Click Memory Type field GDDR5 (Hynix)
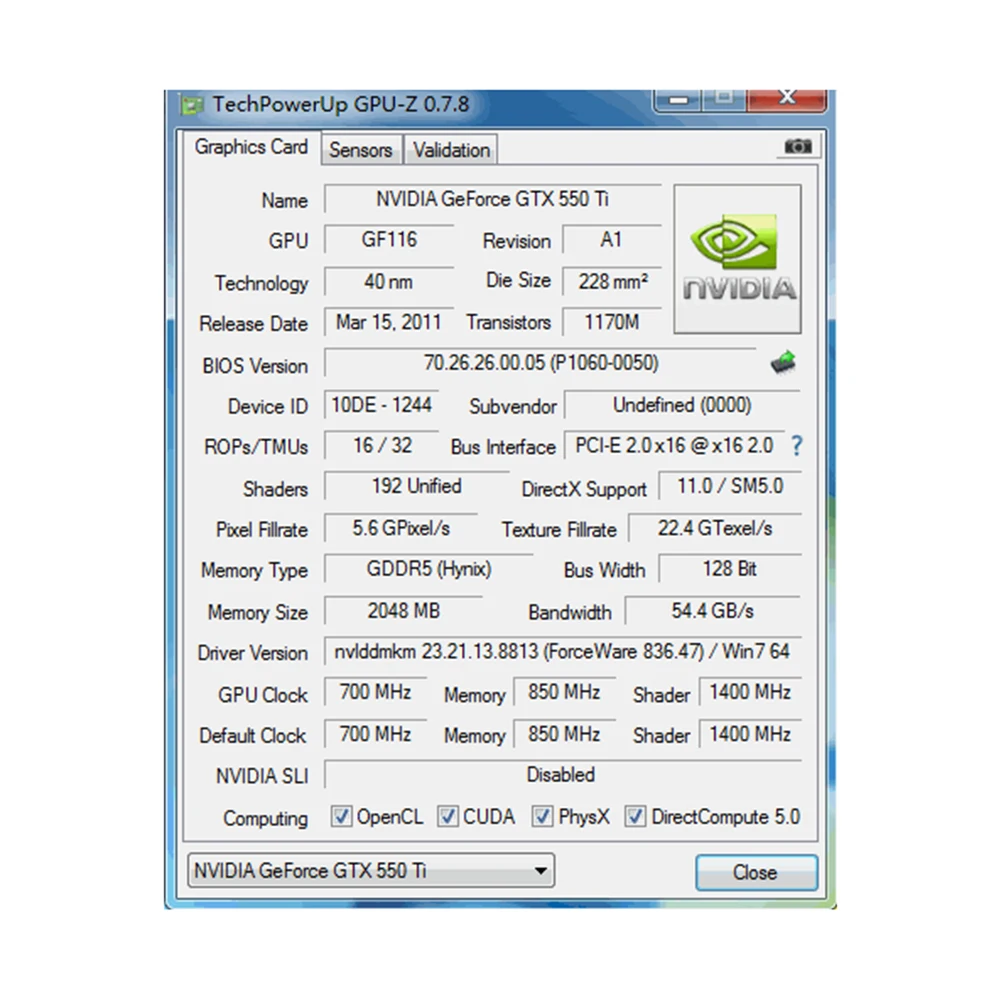 429,569
